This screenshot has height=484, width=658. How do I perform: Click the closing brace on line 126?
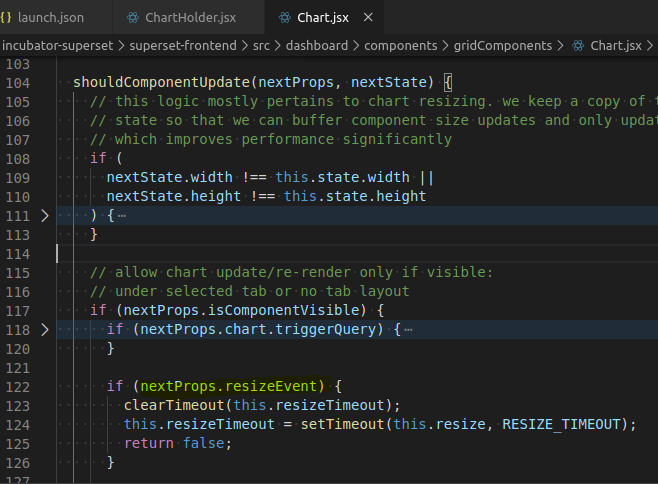[111, 463]
